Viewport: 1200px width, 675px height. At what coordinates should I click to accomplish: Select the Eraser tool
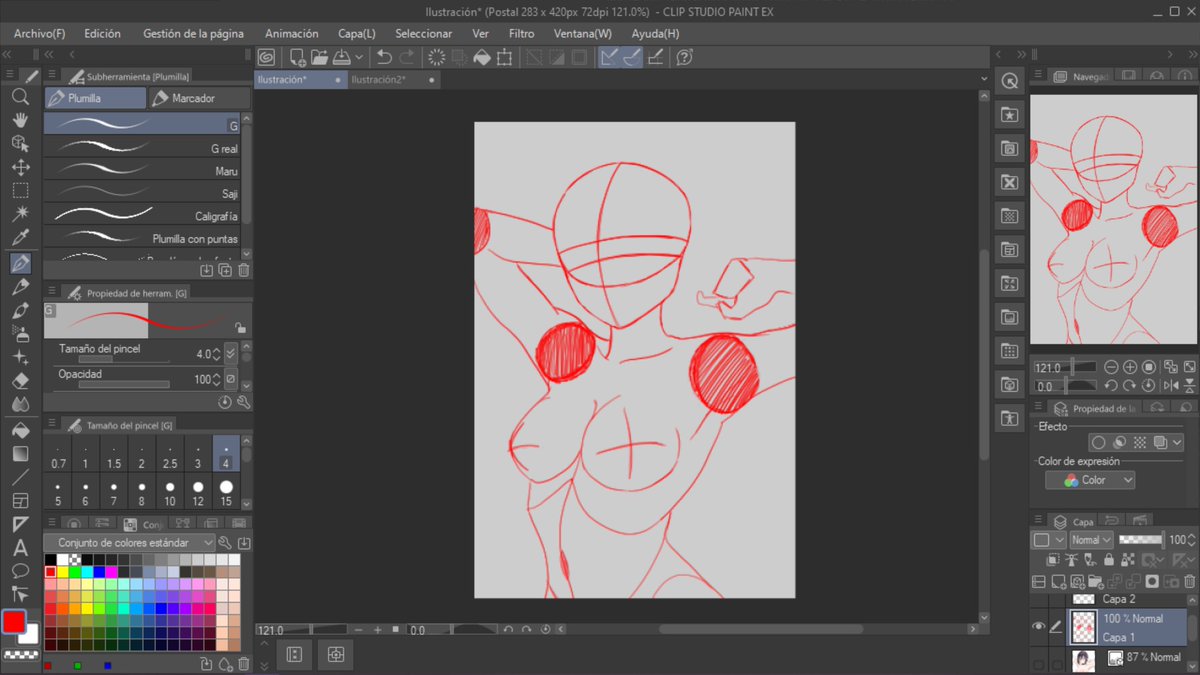[x=20, y=381]
